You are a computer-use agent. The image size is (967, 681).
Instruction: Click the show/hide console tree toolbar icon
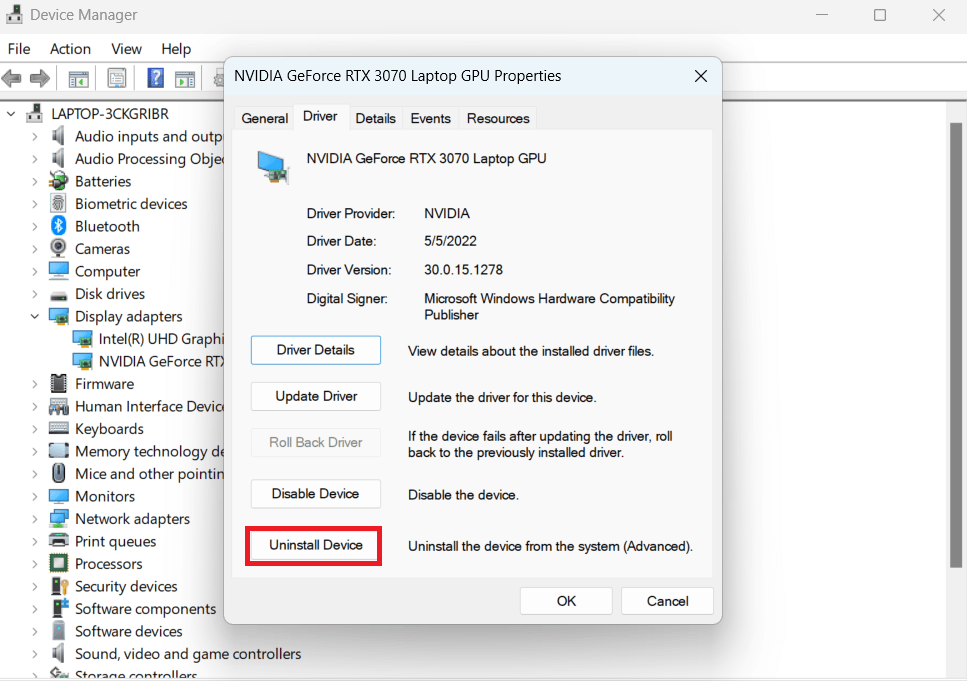(x=78, y=78)
